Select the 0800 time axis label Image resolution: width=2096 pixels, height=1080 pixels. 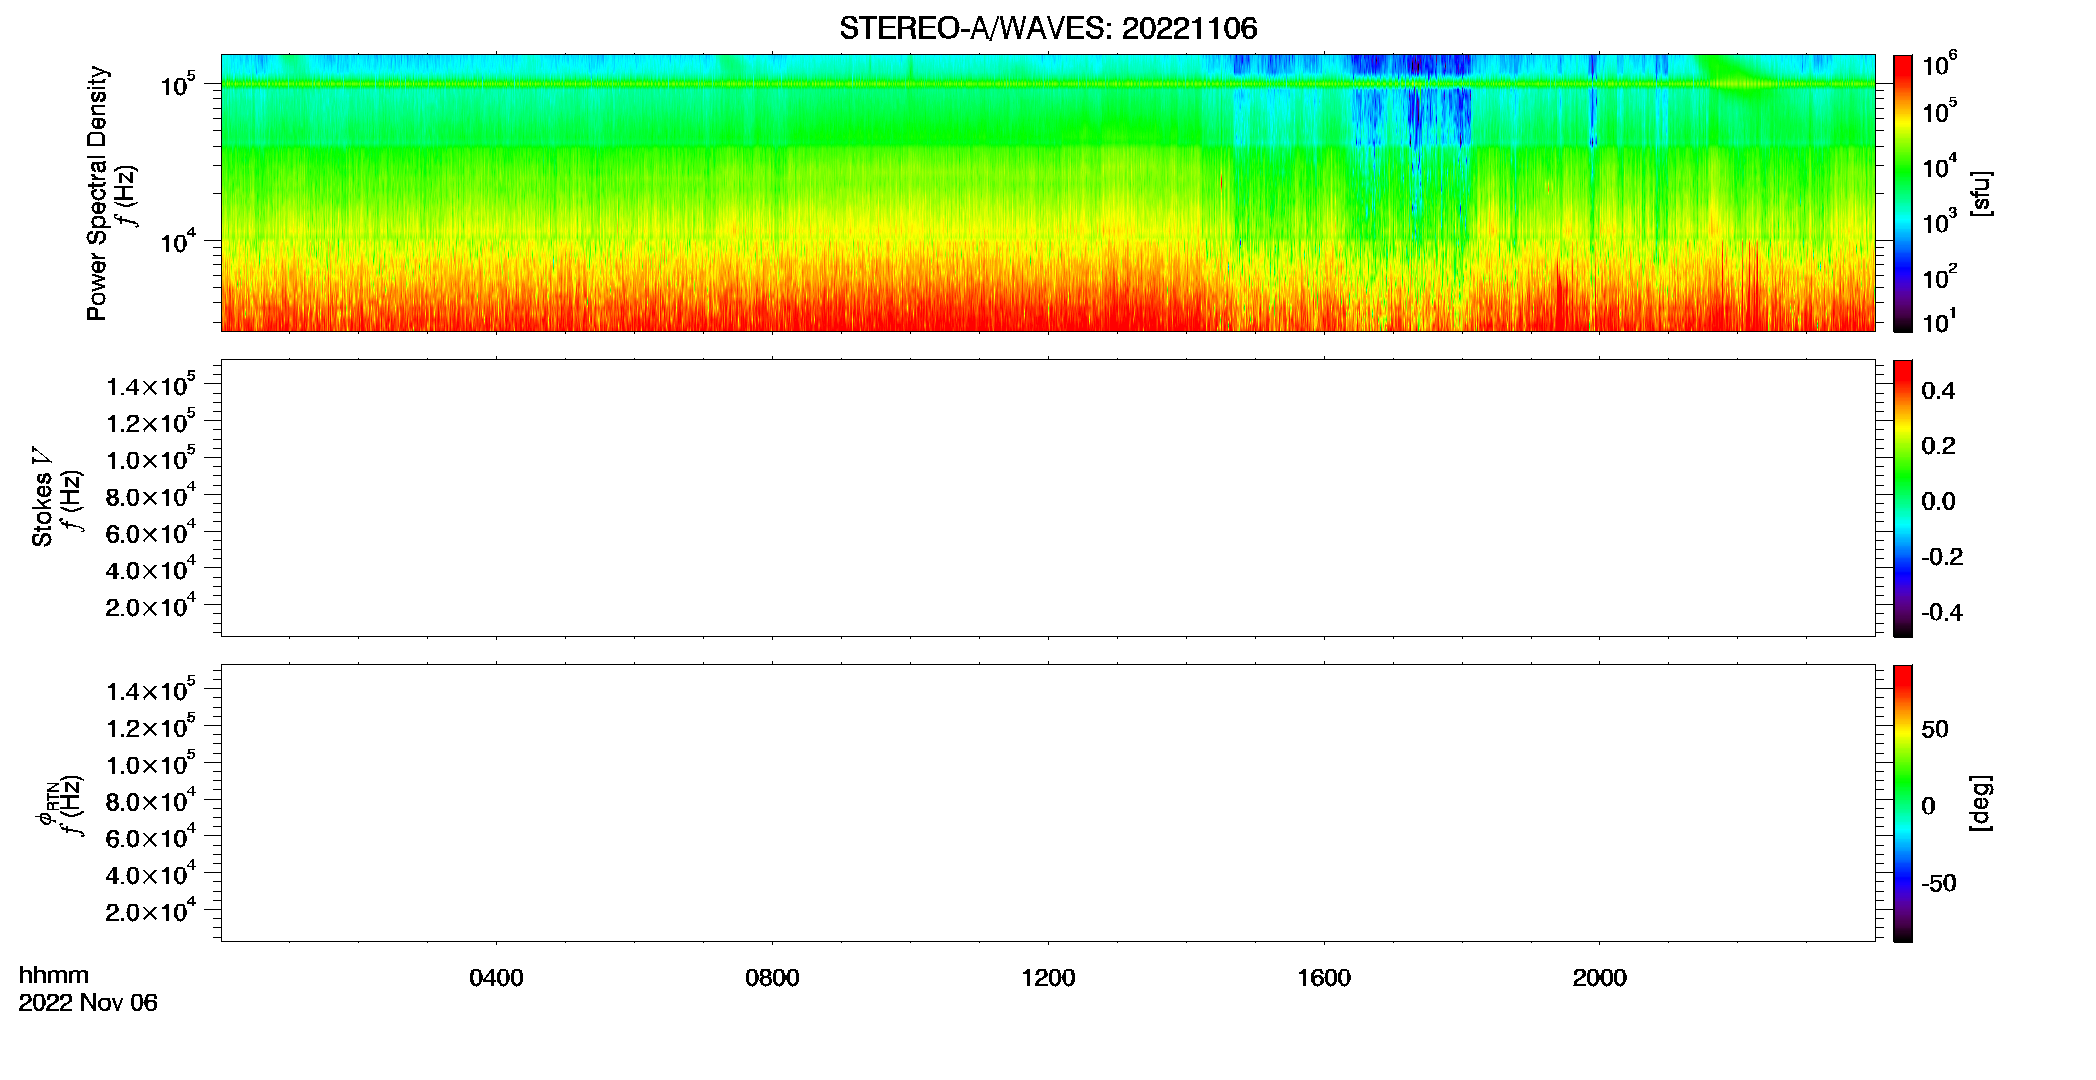[772, 978]
